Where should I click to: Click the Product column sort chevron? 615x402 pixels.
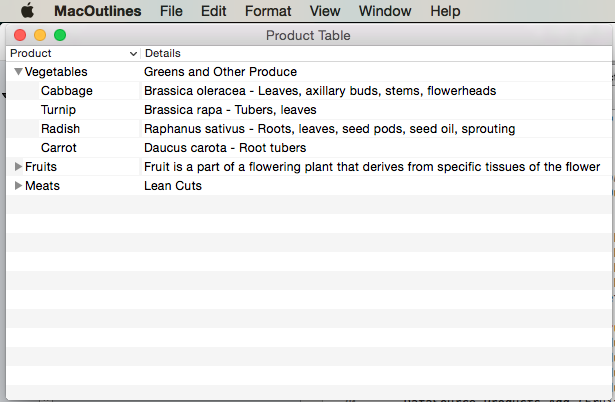coord(133,54)
